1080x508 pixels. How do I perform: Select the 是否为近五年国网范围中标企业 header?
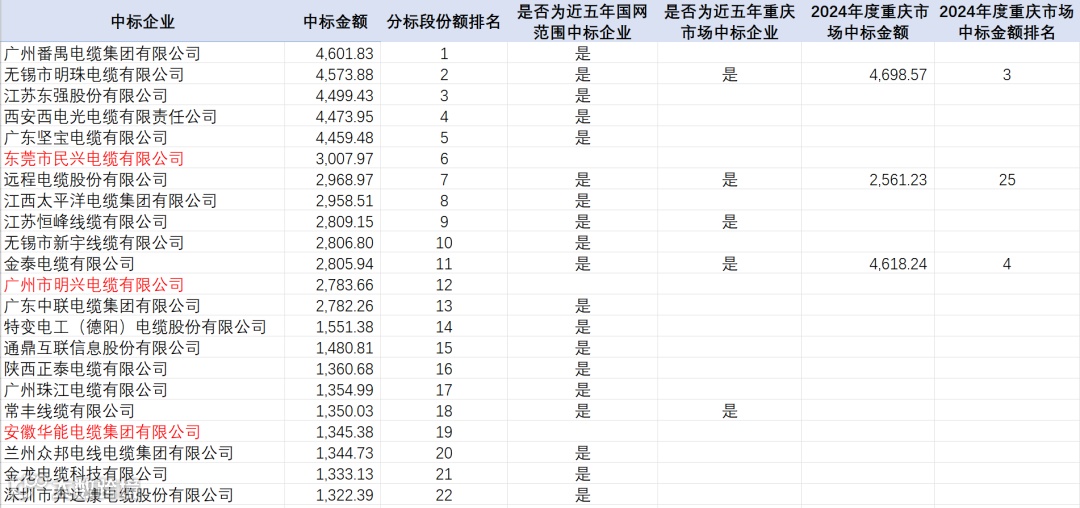pyautogui.click(x=583, y=21)
